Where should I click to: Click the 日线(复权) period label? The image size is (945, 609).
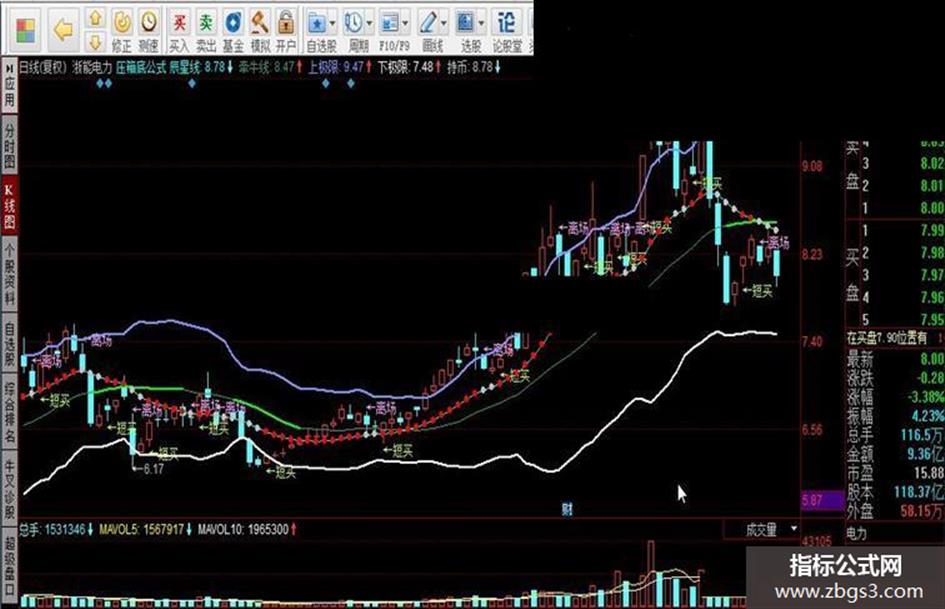click(x=43, y=67)
